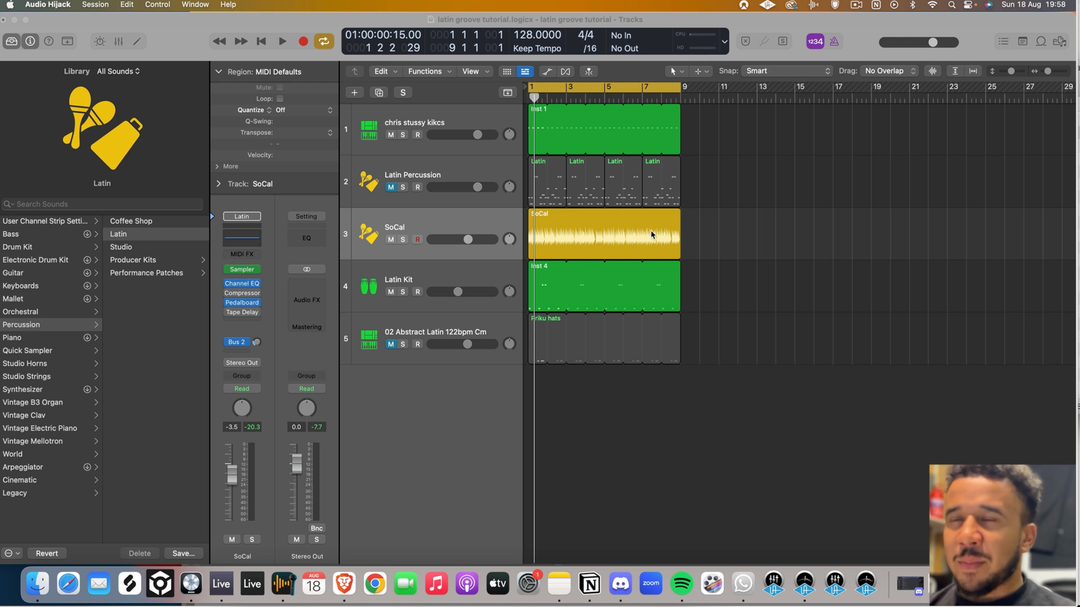Screen dimensions: 1080x607
Task: Toggle record enable on SoCal track
Action: 417,240
